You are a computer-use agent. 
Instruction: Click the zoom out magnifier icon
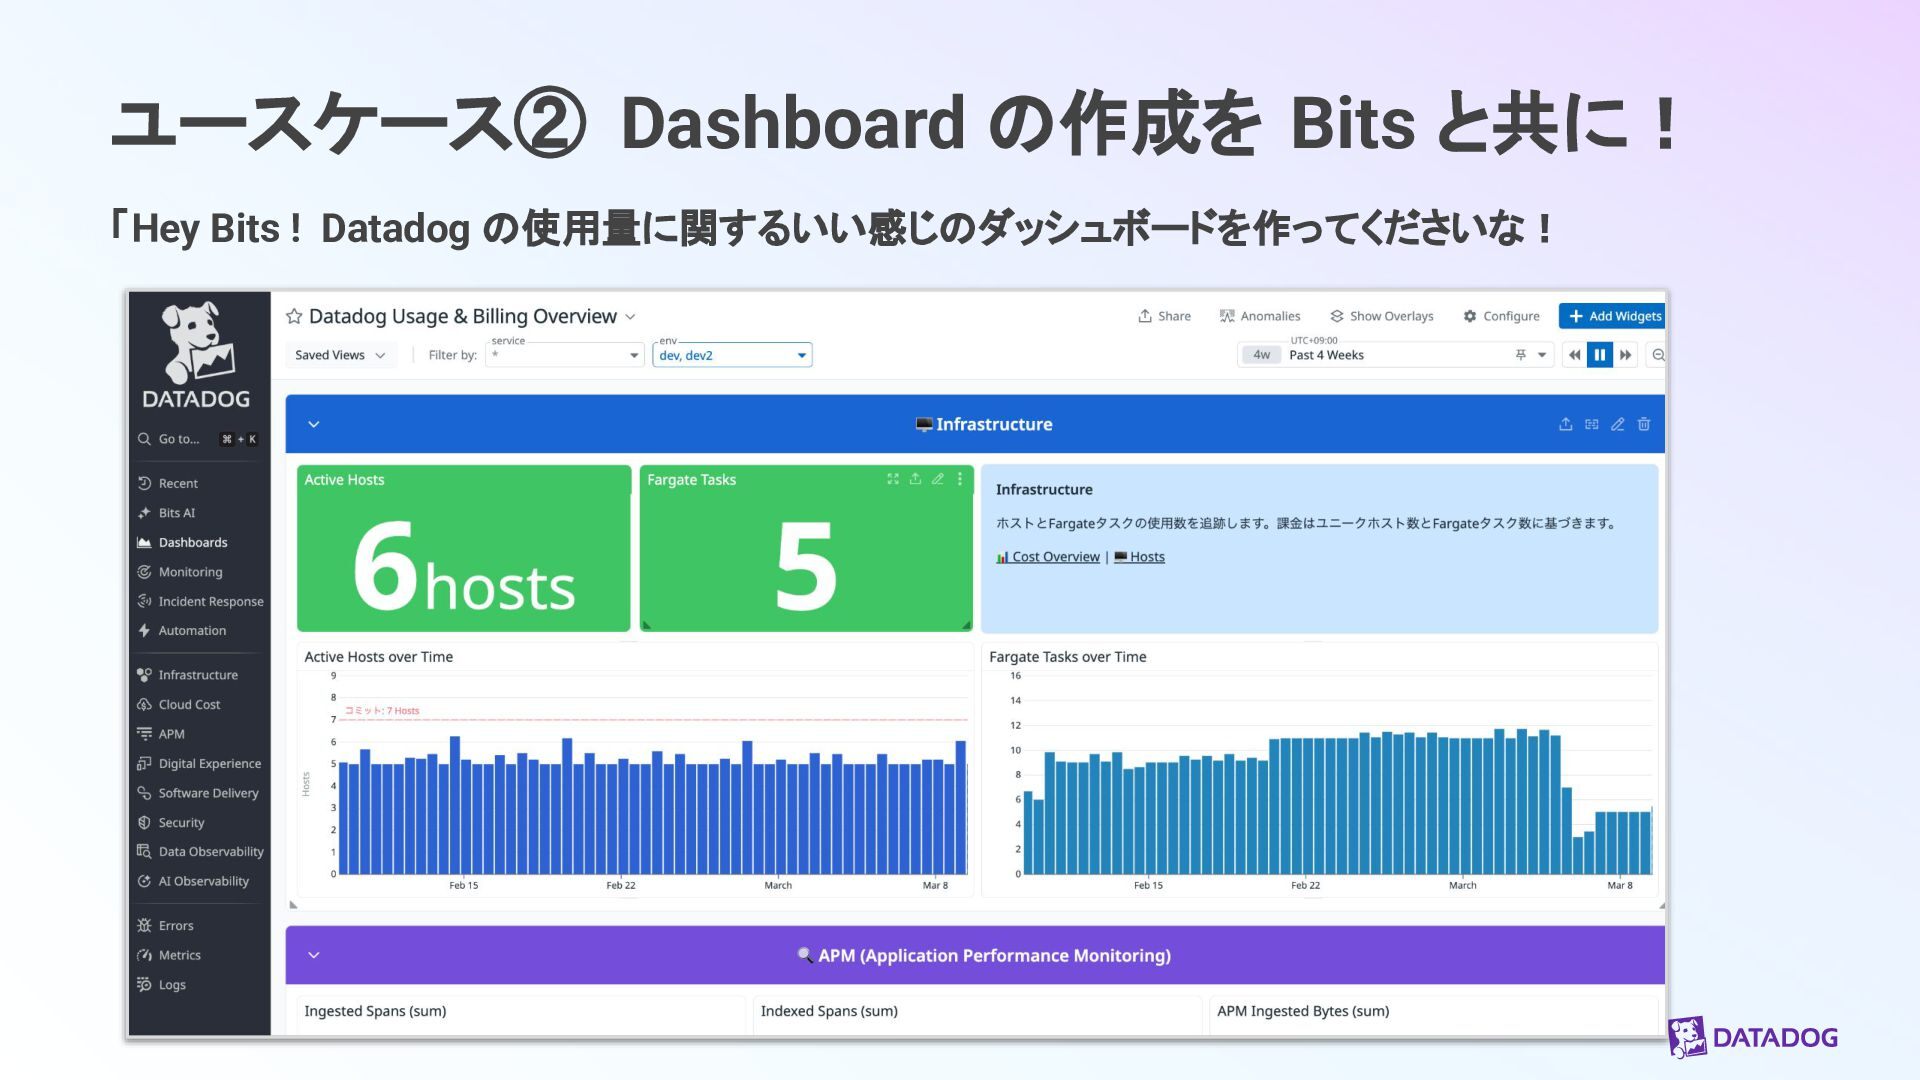(x=1658, y=355)
